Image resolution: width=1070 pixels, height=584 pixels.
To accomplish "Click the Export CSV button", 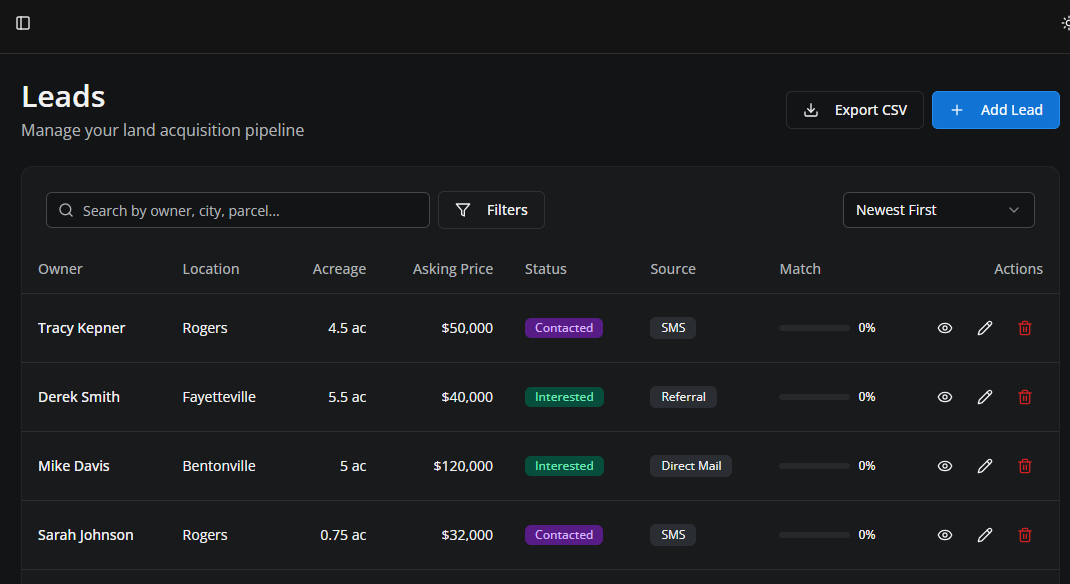I will [854, 110].
